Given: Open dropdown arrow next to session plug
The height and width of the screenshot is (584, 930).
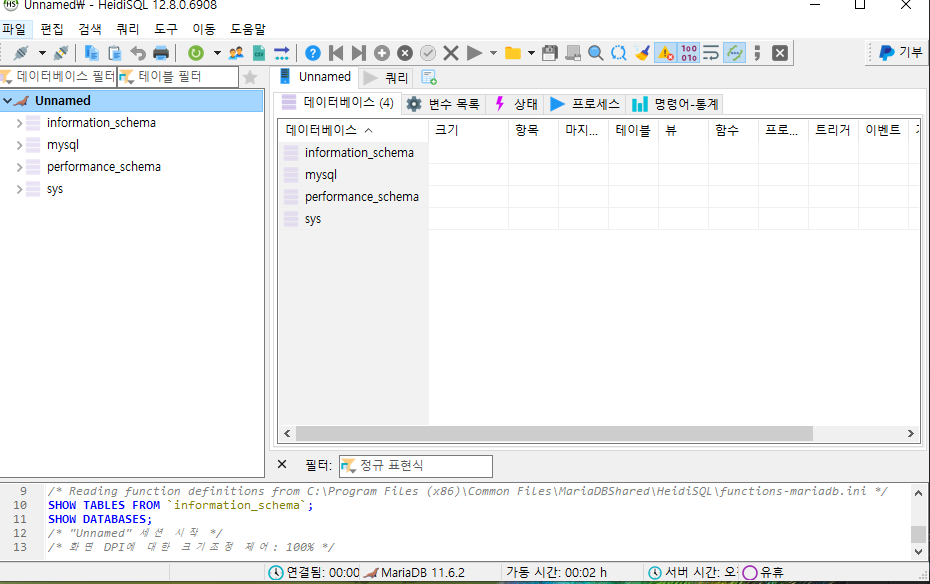Looking at the screenshot, I should [42, 53].
